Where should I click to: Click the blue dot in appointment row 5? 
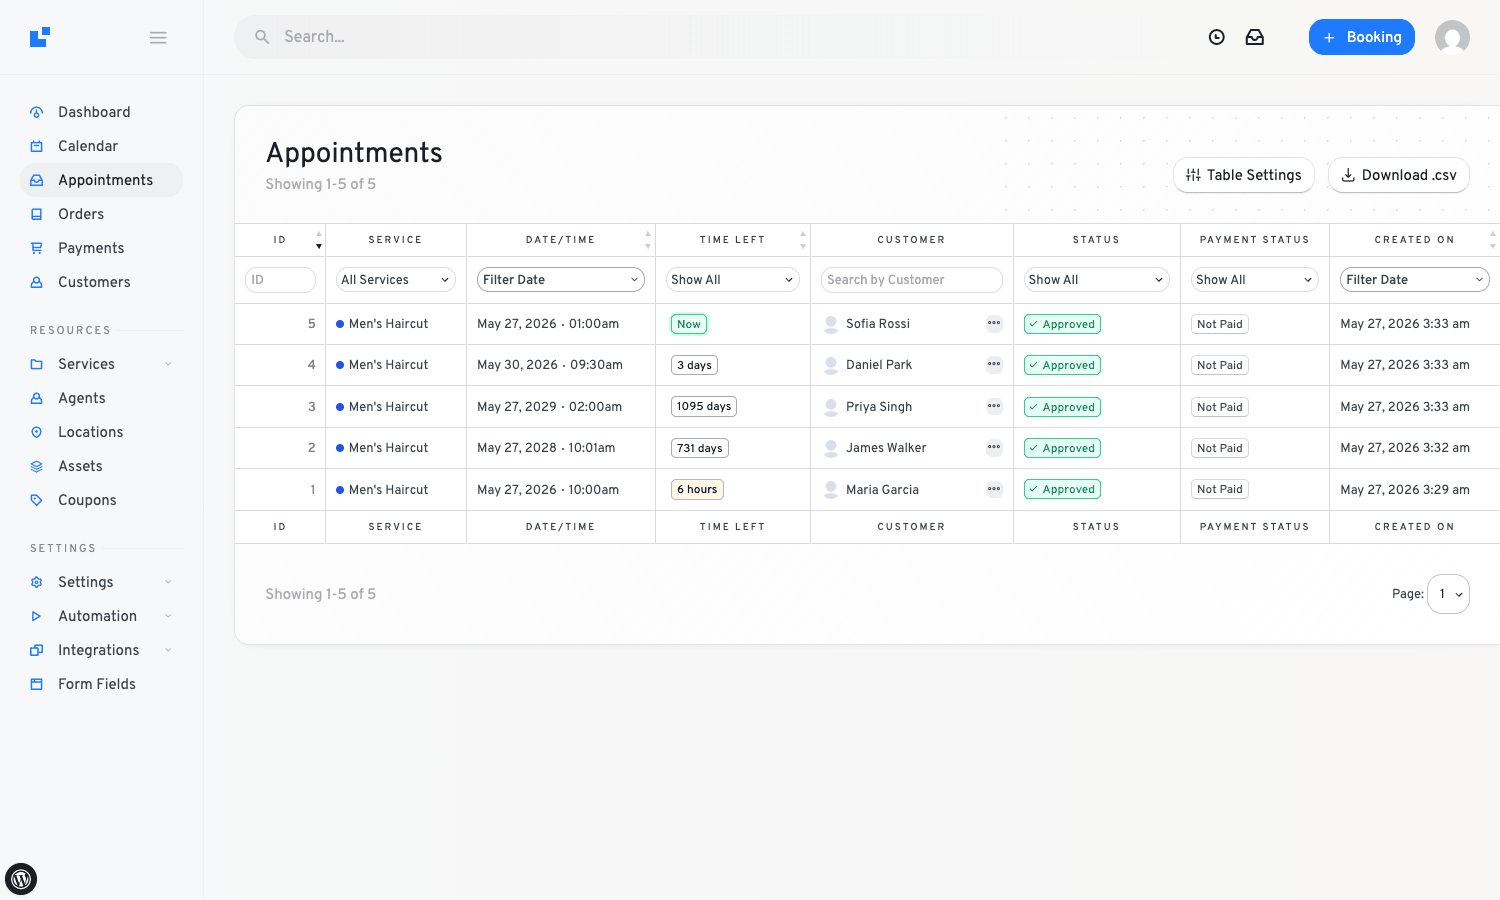coord(340,324)
